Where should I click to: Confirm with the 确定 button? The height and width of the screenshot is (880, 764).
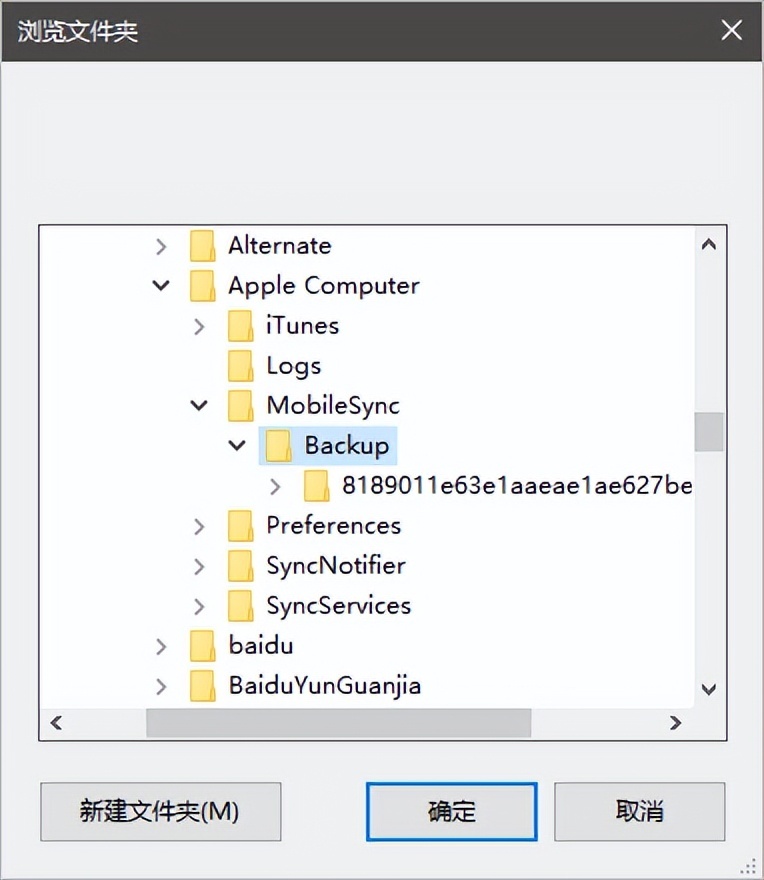coord(451,811)
